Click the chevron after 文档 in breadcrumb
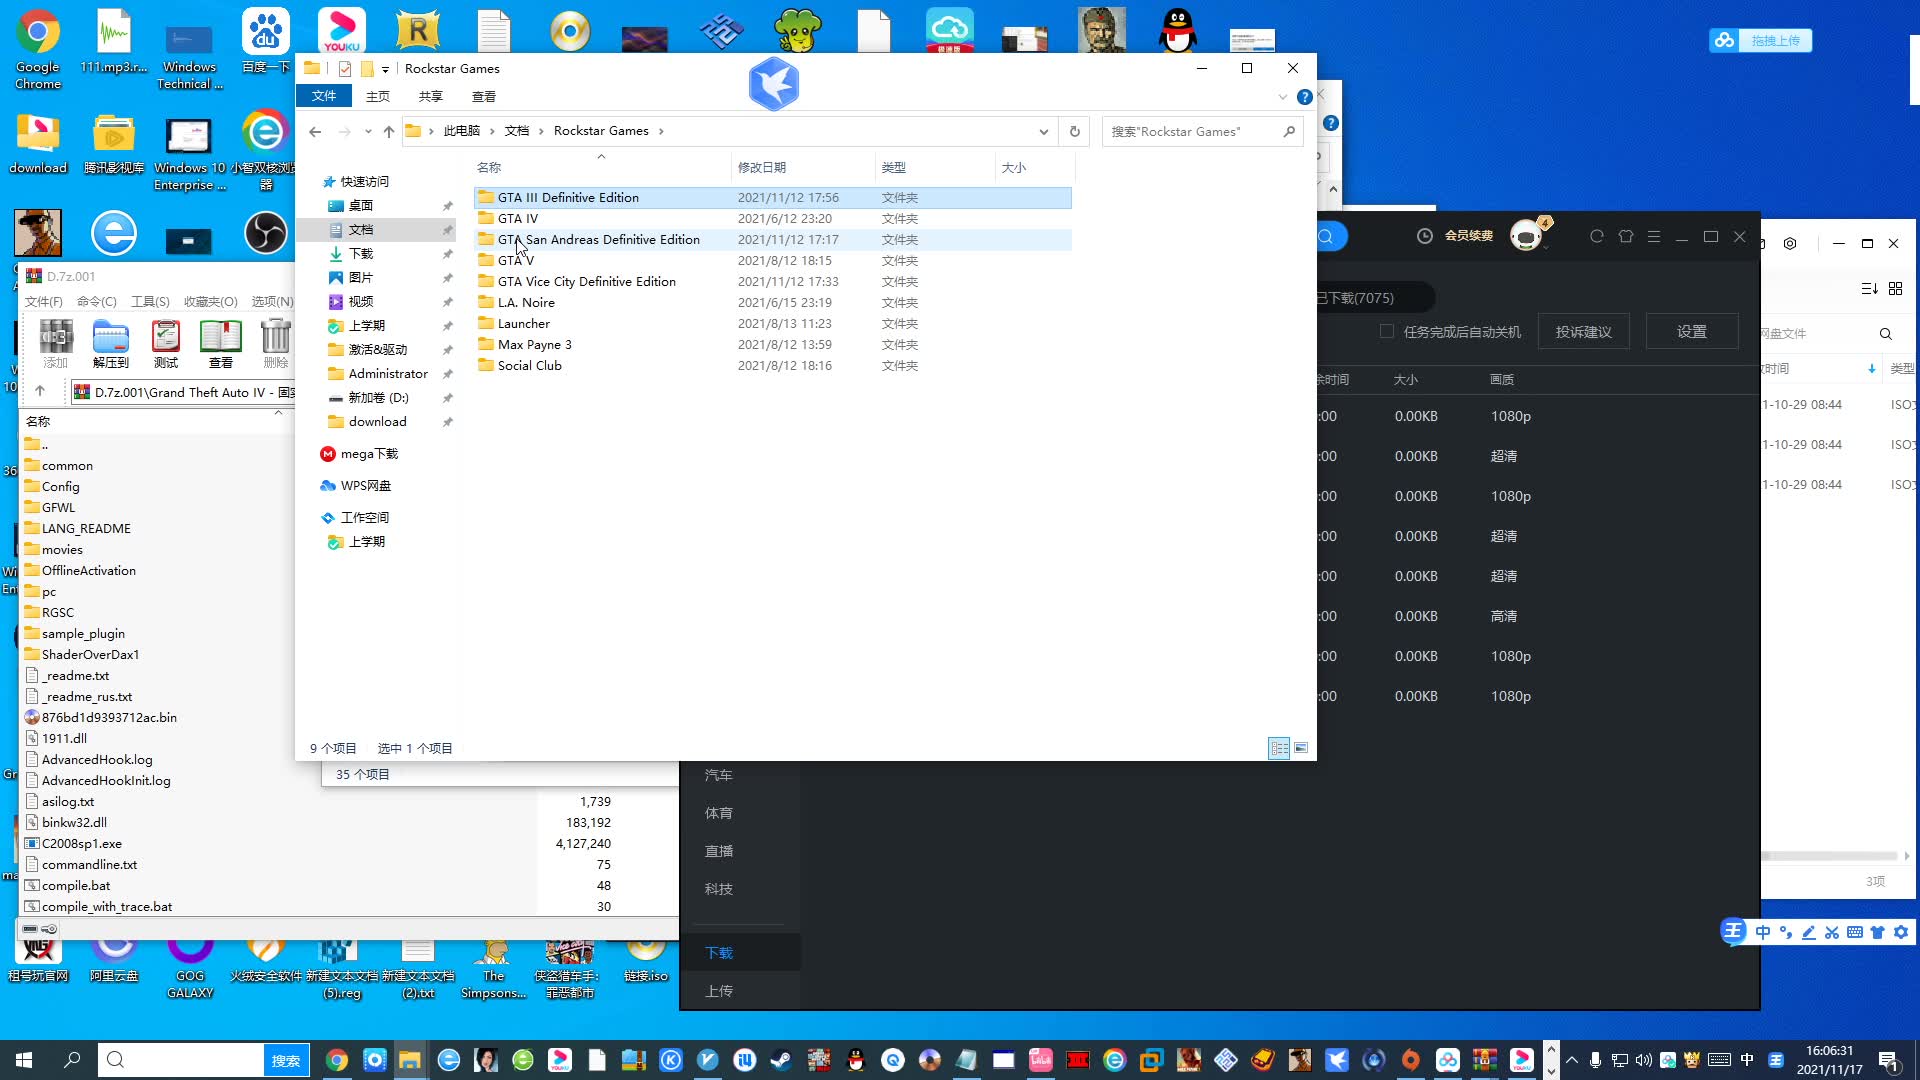1920x1080 pixels. pos(541,131)
